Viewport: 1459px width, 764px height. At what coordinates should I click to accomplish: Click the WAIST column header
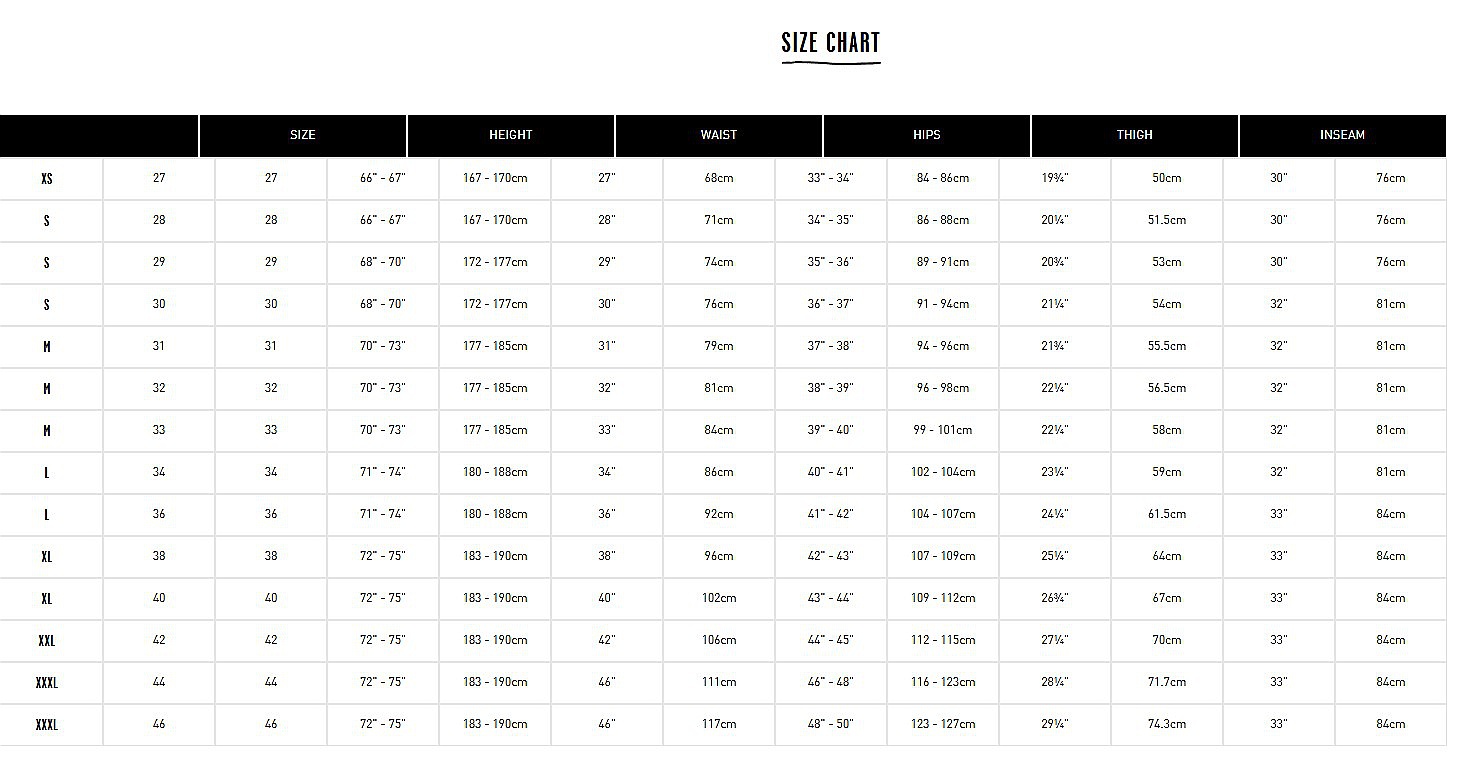tap(719, 135)
